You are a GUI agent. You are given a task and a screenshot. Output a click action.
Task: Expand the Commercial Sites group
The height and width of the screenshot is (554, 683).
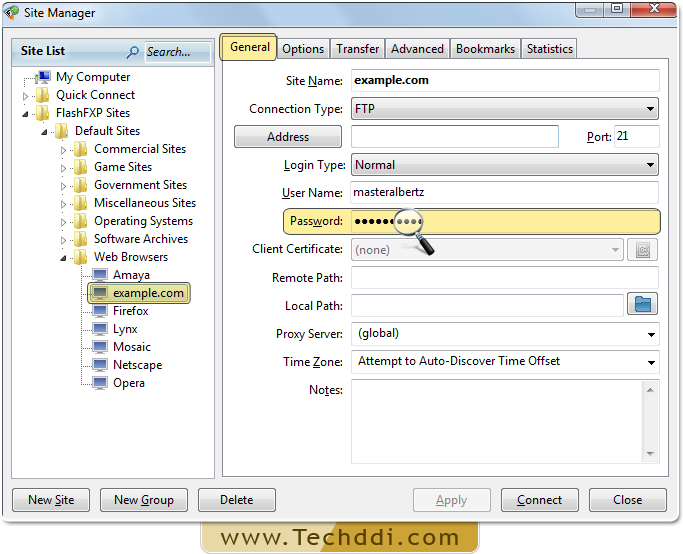coord(64,150)
